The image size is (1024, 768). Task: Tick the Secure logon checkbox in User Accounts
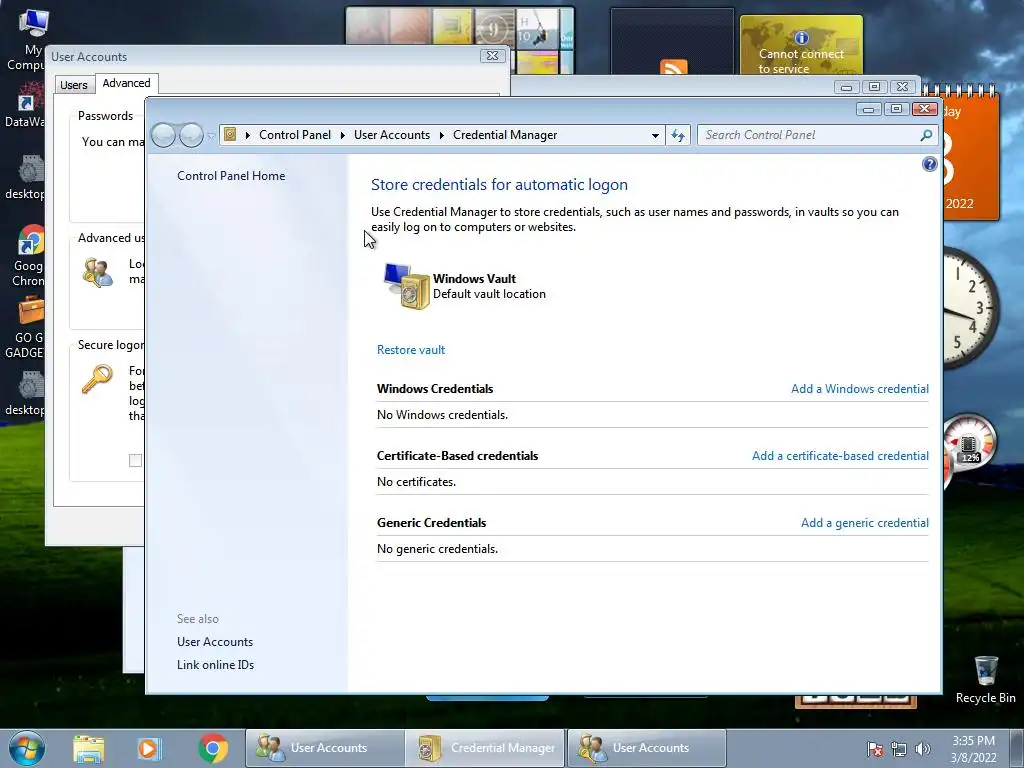tap(135, 460)
